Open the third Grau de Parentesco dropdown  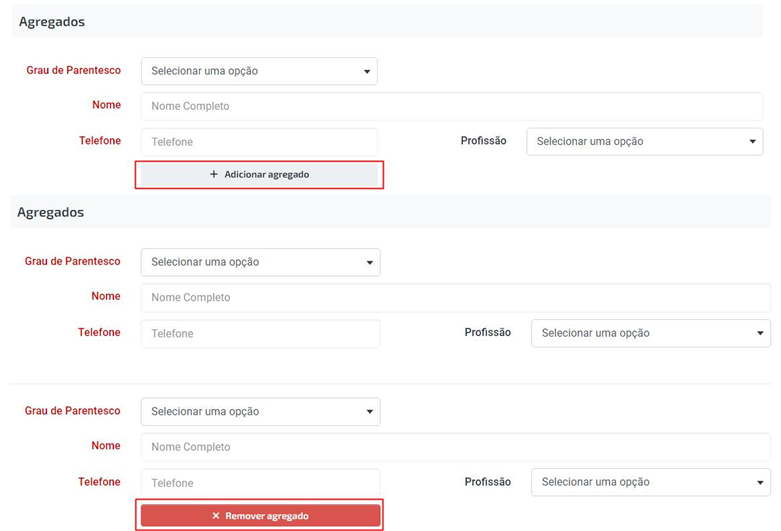pos(260,411)
